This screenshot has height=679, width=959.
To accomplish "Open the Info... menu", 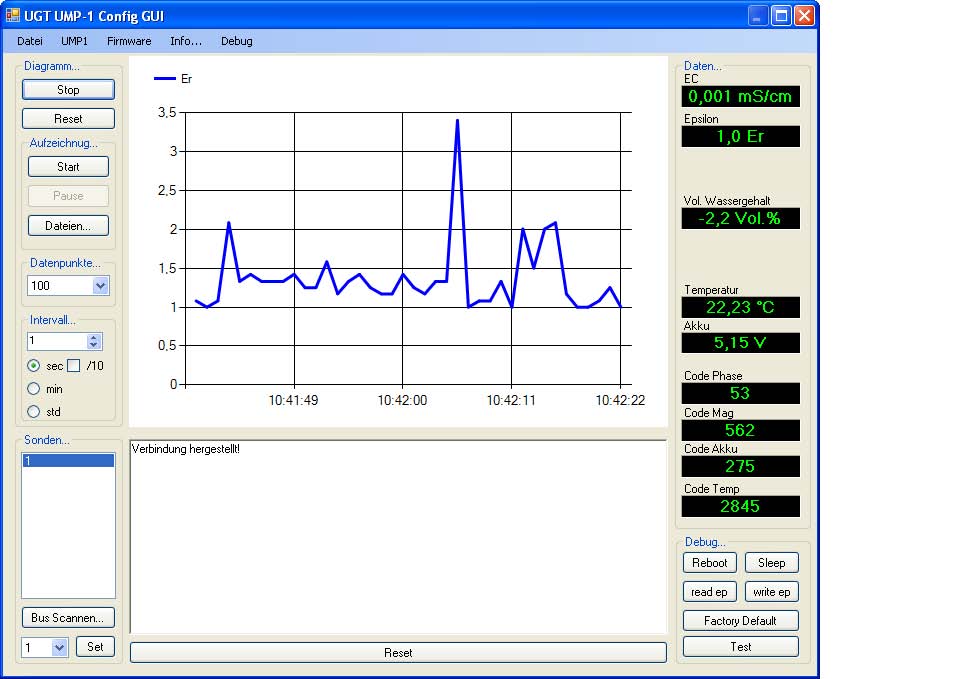I will (x=186, y=41).
